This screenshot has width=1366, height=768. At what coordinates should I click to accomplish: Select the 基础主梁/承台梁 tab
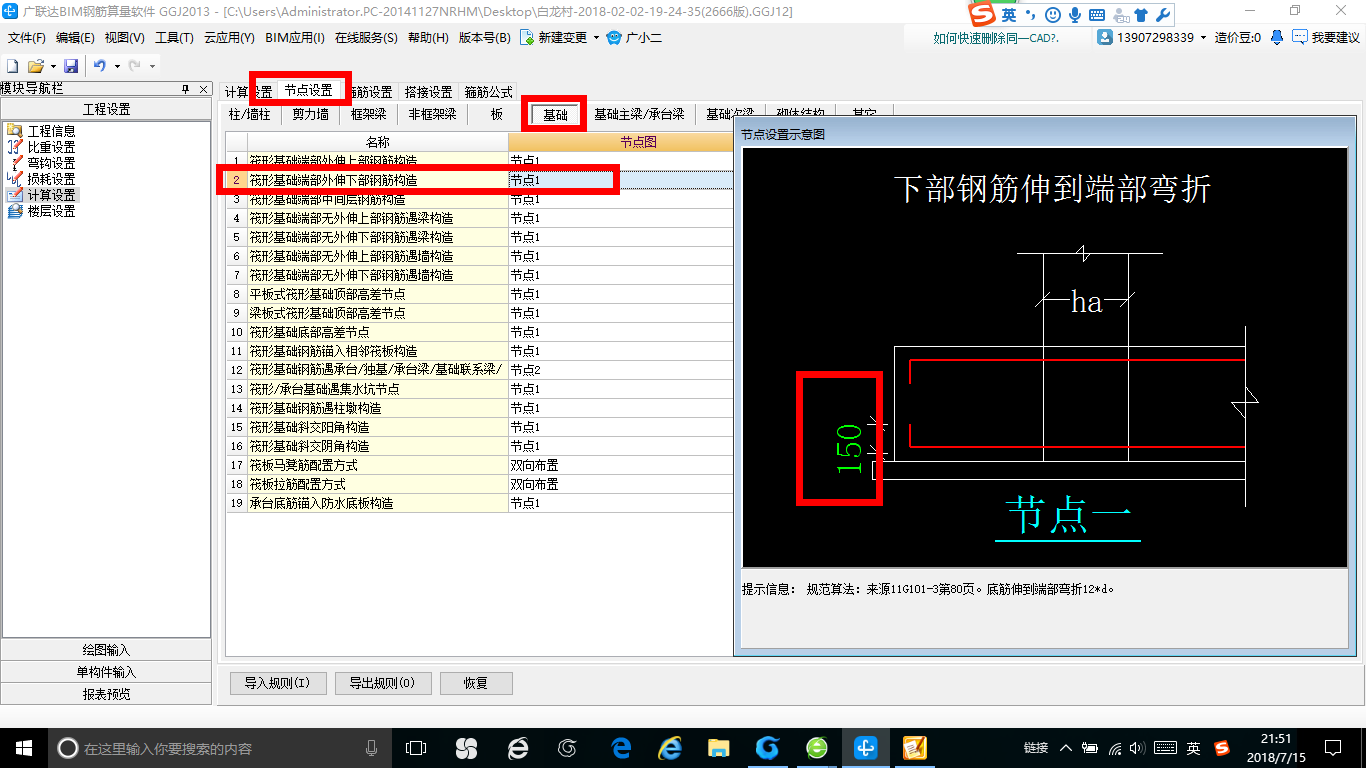(639, 114)
